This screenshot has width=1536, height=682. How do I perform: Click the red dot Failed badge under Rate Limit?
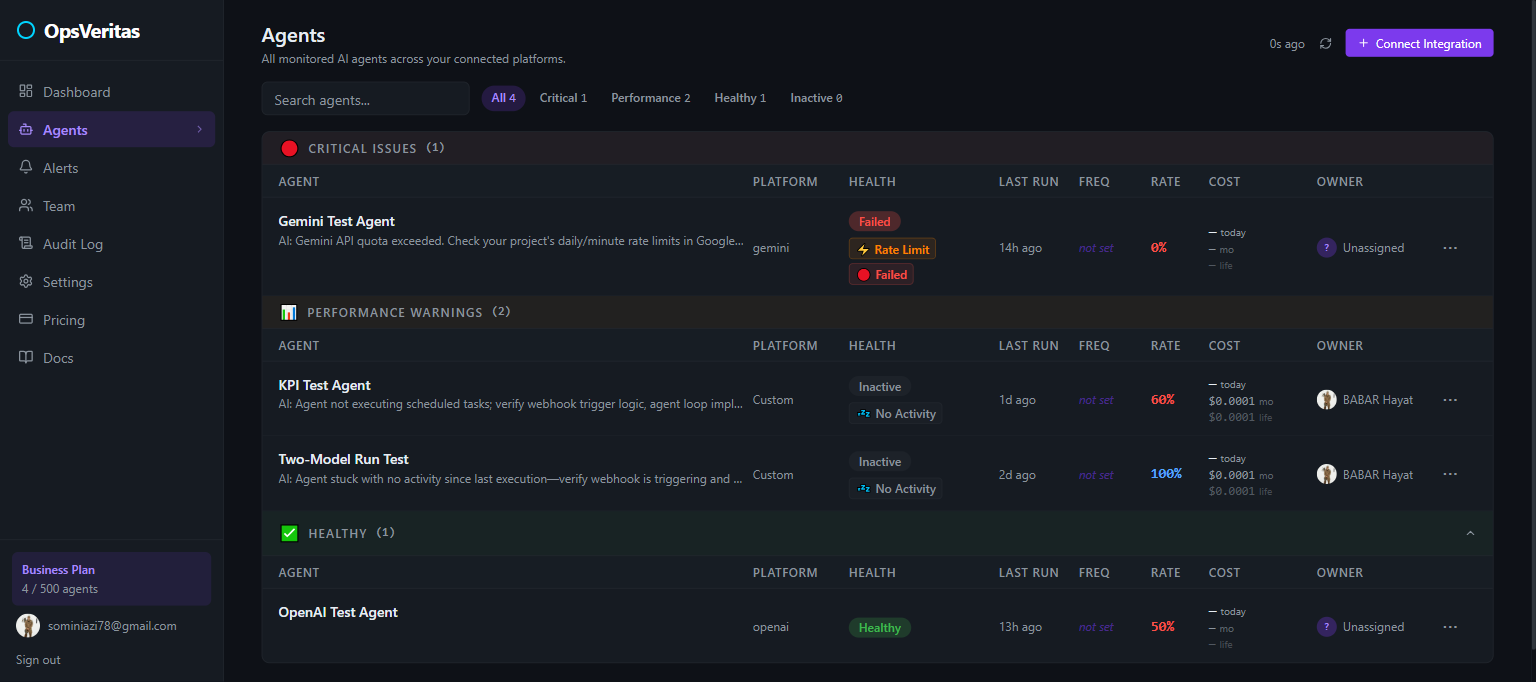[x=881, y=275]
